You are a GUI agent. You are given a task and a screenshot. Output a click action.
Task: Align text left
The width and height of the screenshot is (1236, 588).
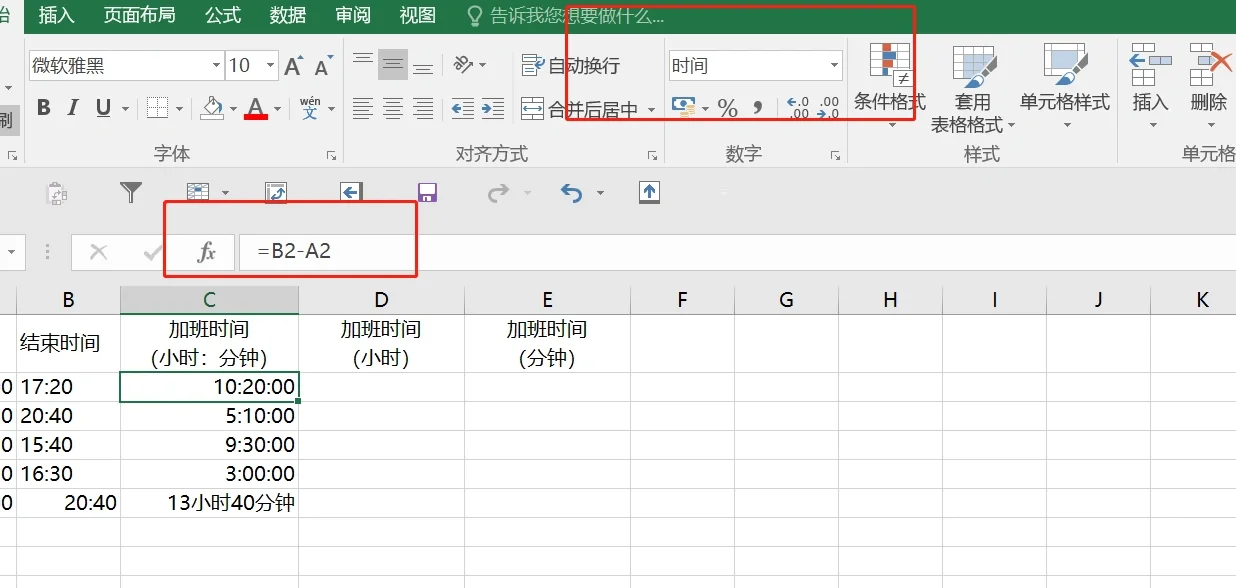[x=363, y=108]
